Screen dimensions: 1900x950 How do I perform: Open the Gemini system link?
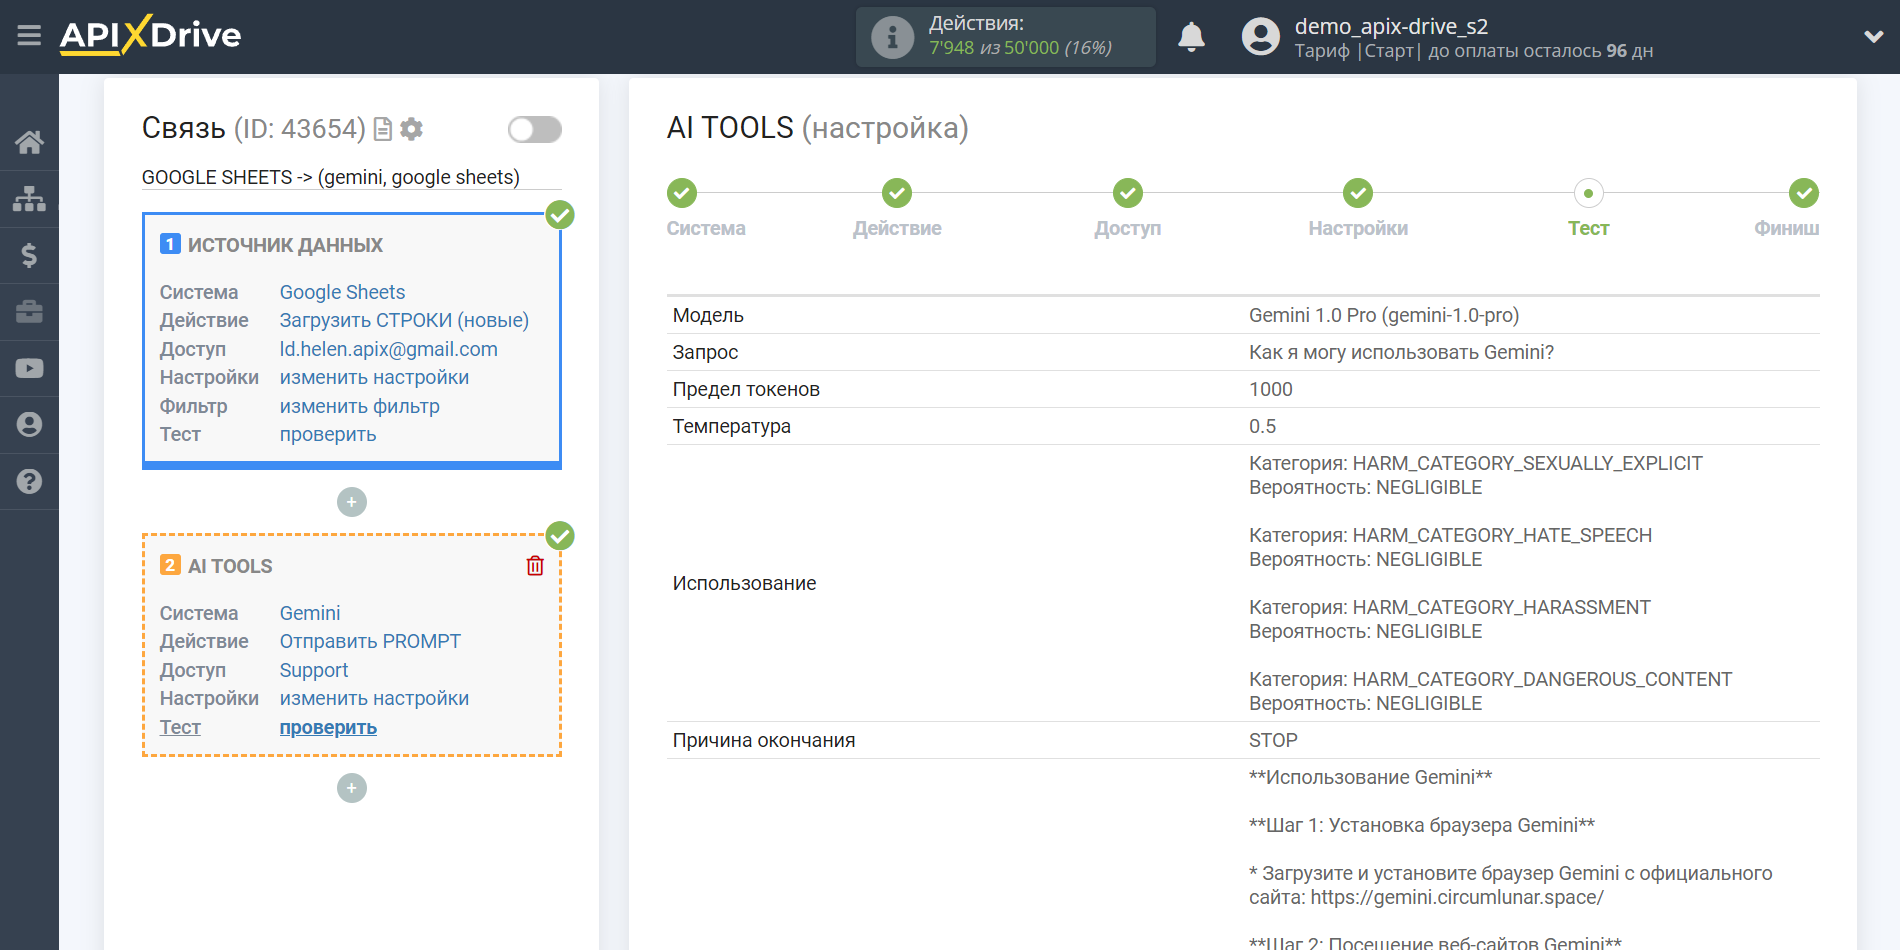point(310,613)
